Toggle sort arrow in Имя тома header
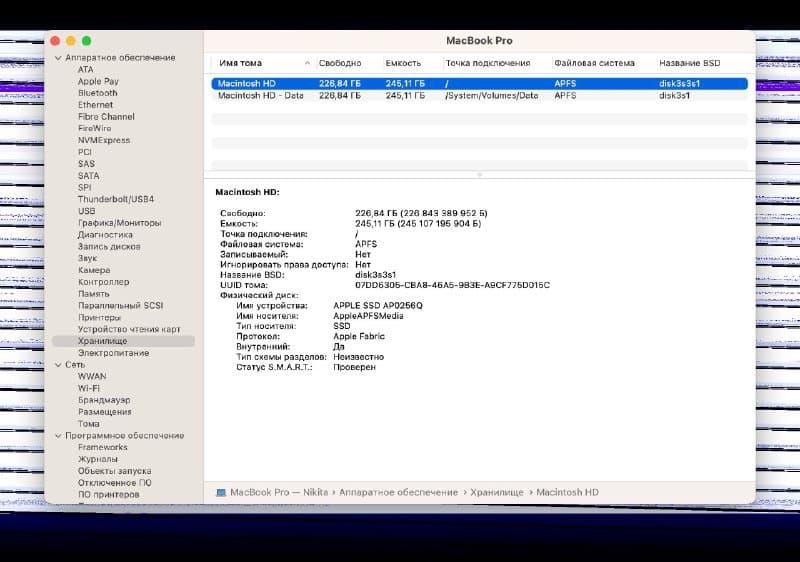The height and width of the screenshot is (562, 800). pyautogui.click(x=307, y=63)
